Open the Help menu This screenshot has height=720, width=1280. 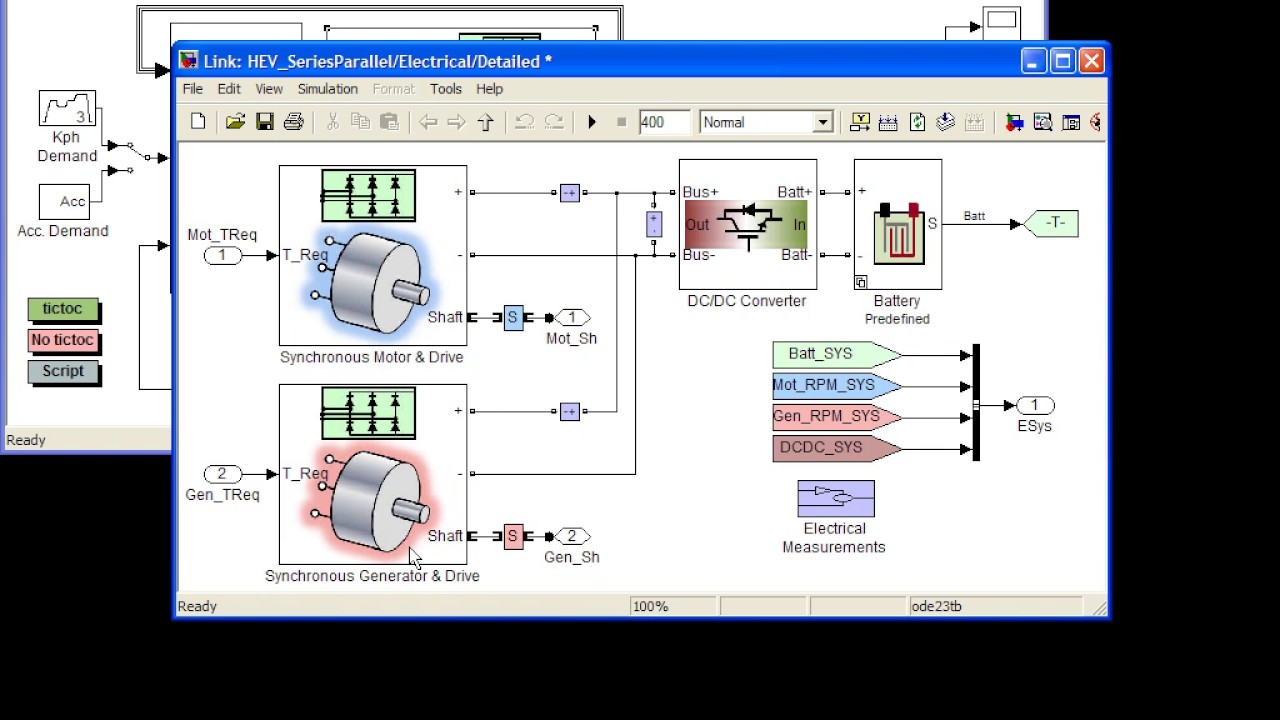tap(489, 89)
